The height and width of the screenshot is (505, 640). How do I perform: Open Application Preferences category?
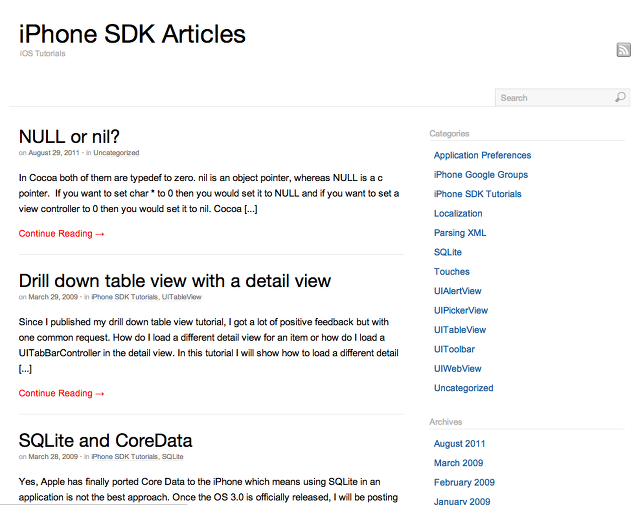[x=482, y=155]
